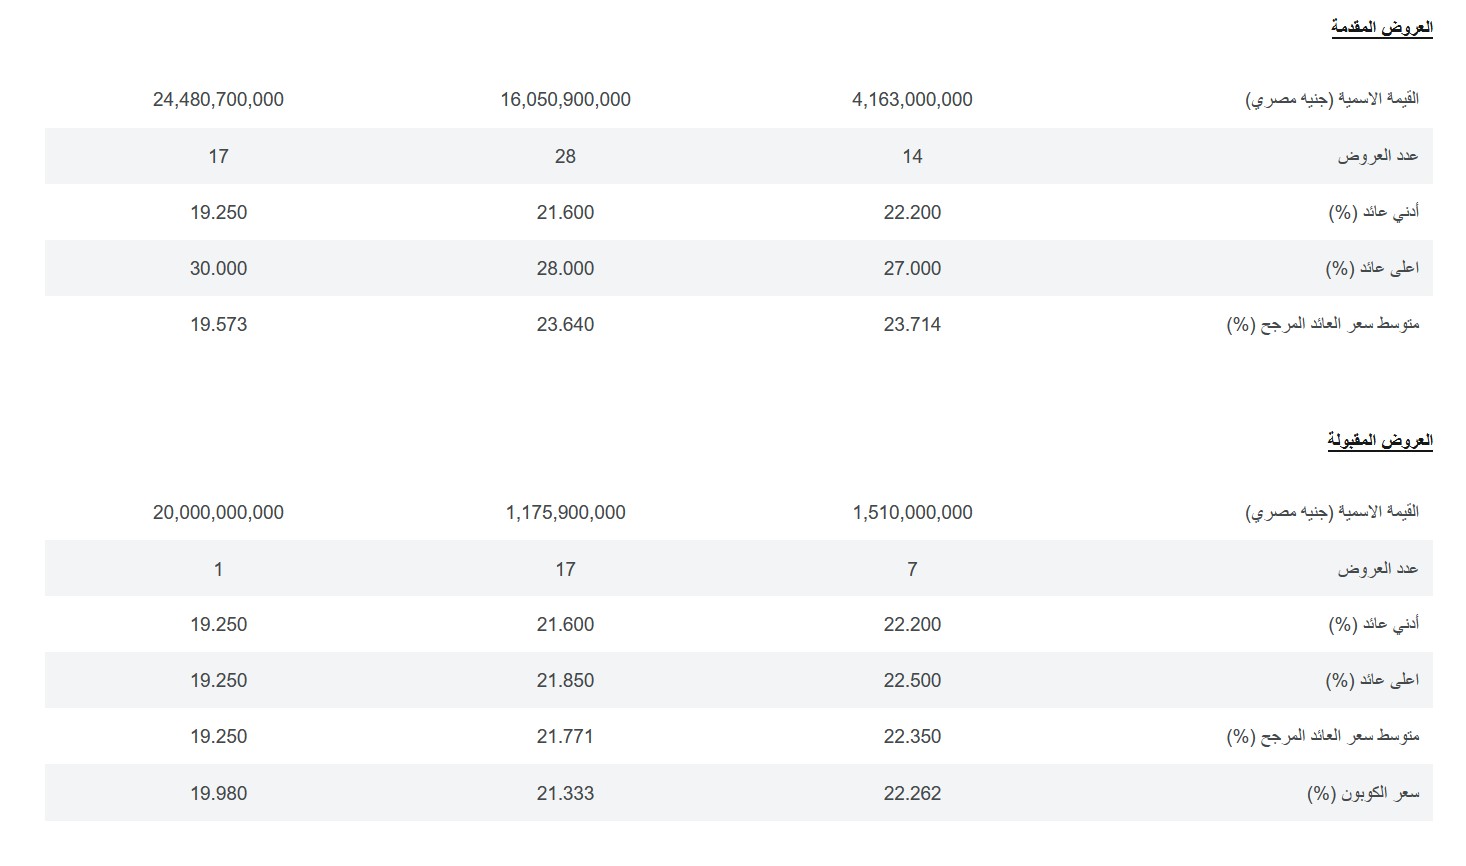The width and height of the screenshot is (1466, 866).
Task: Click the 1,510,000,000 accepted value cell
Action: (912, 512)
